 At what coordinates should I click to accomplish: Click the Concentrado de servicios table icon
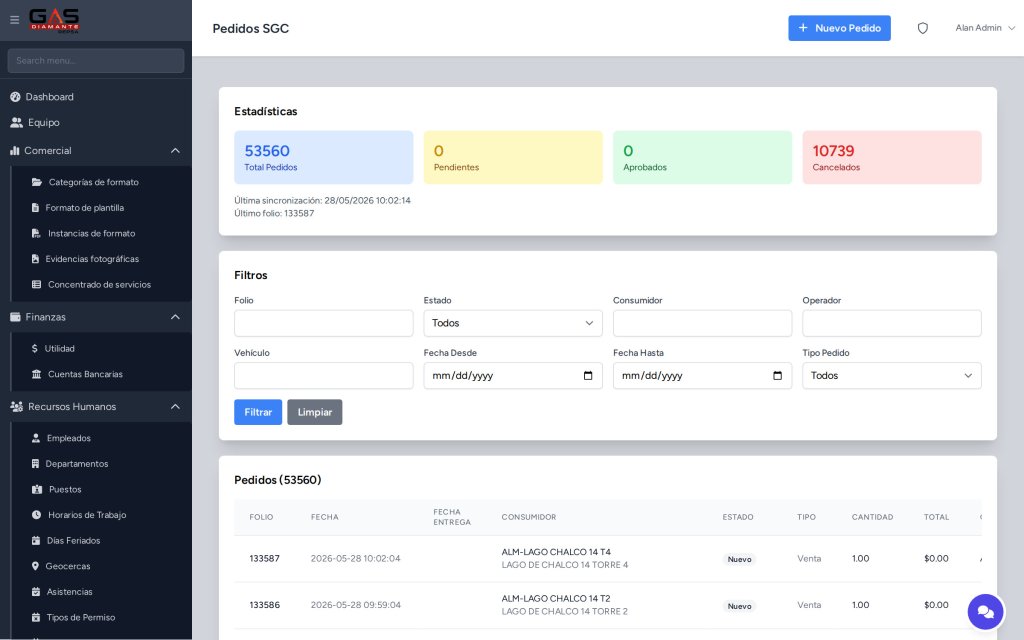[37, 285]
